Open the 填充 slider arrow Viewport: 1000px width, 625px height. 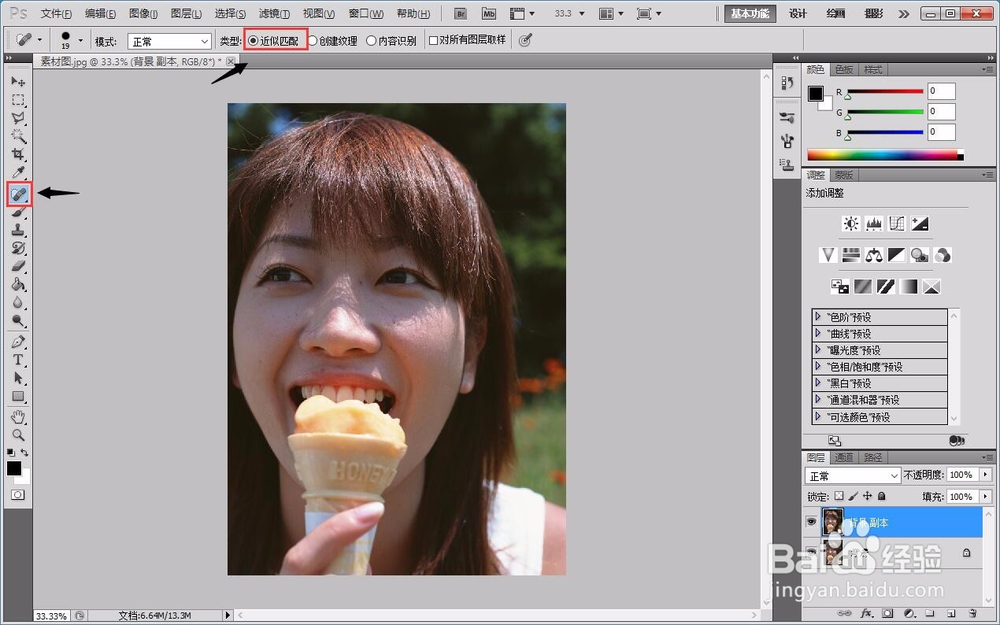pos(986,496)
